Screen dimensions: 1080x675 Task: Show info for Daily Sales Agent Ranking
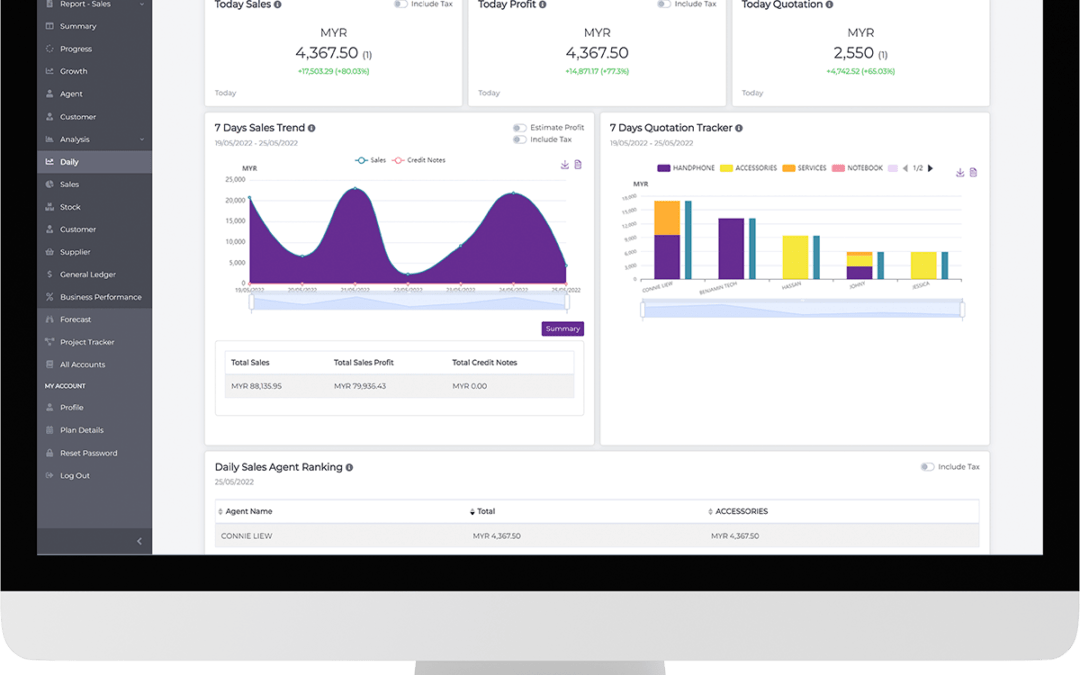tap(349, 467)
